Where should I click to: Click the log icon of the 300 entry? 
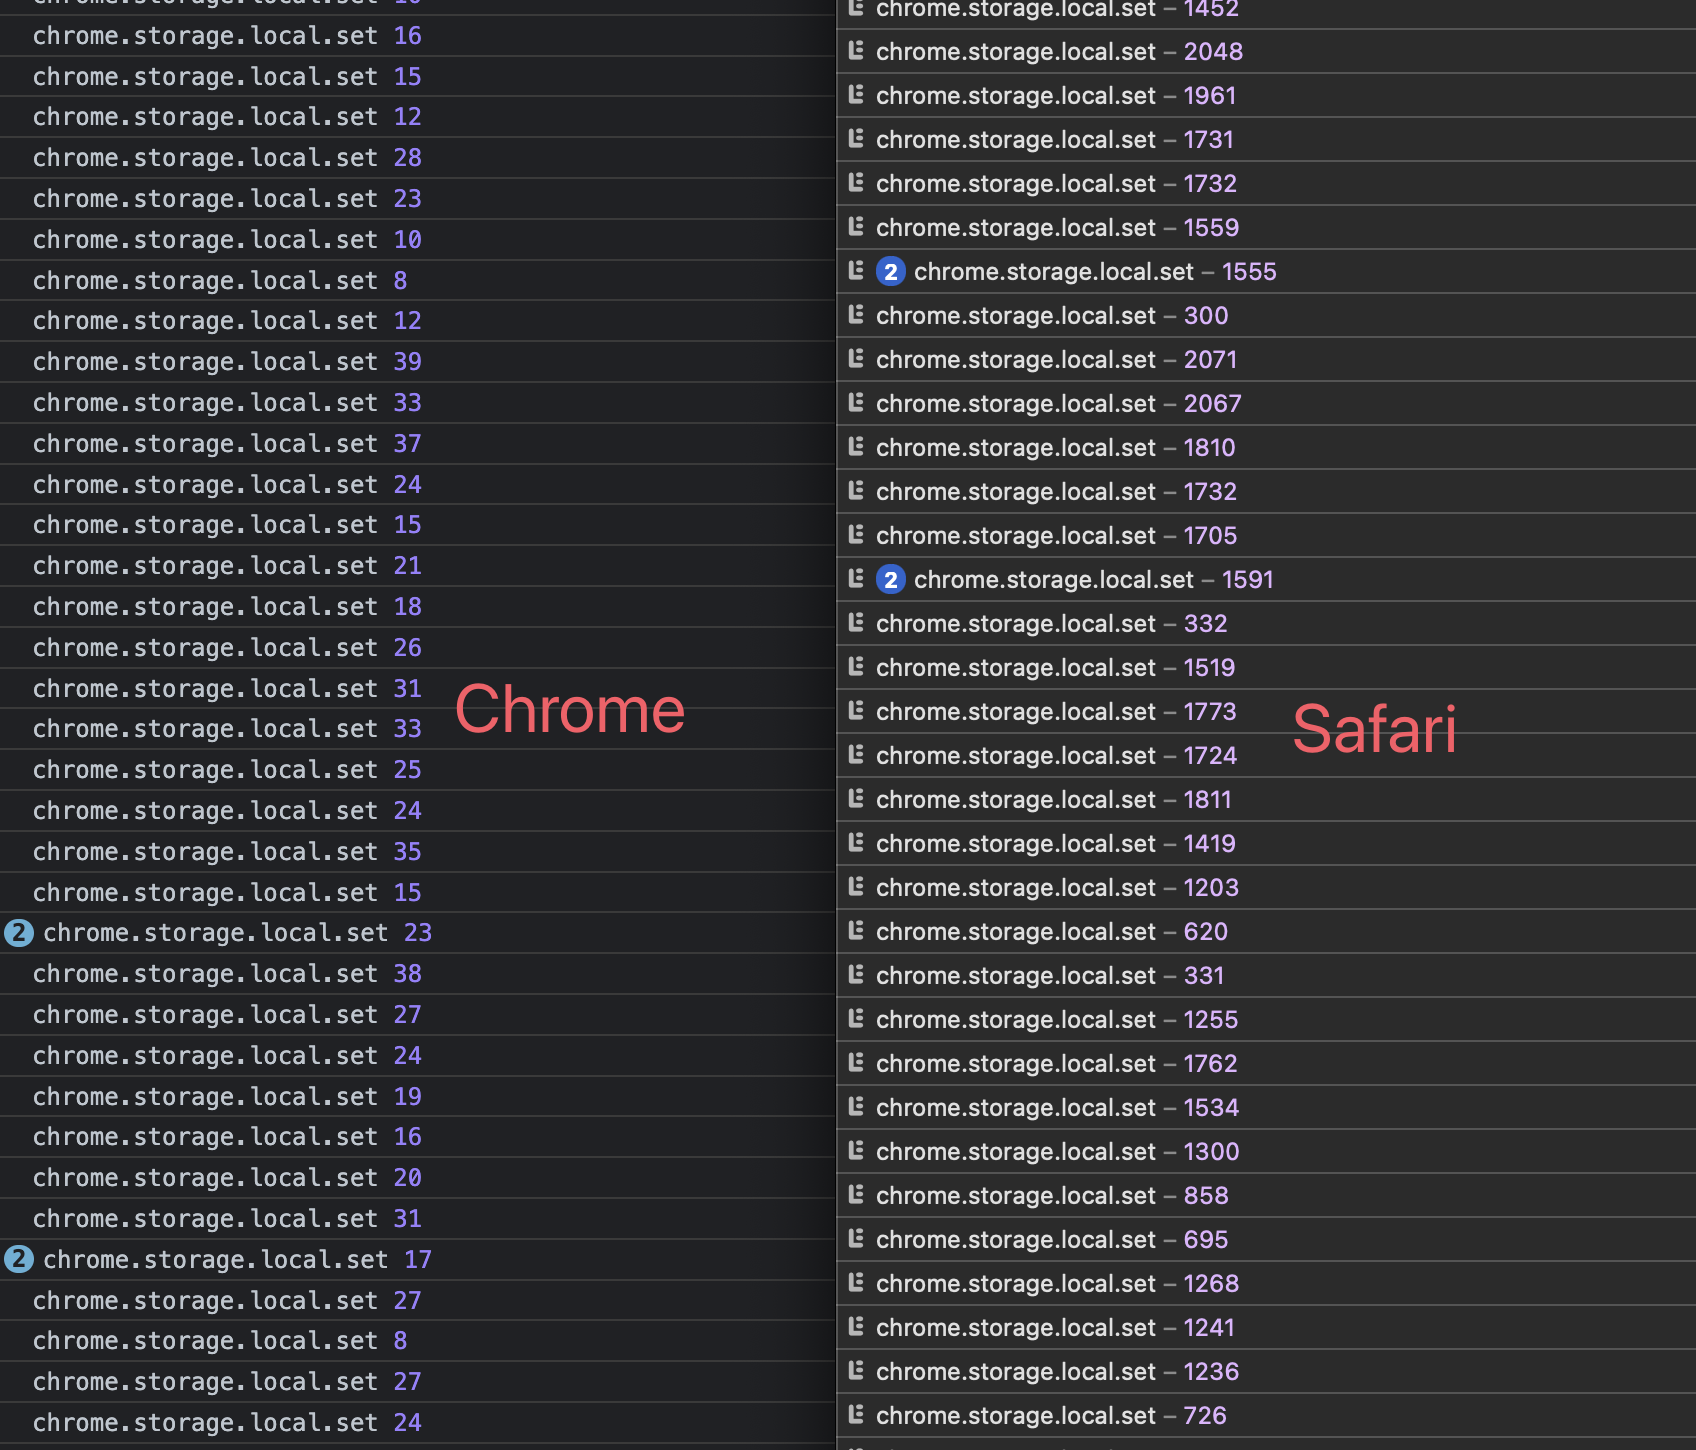pos(856,315)
